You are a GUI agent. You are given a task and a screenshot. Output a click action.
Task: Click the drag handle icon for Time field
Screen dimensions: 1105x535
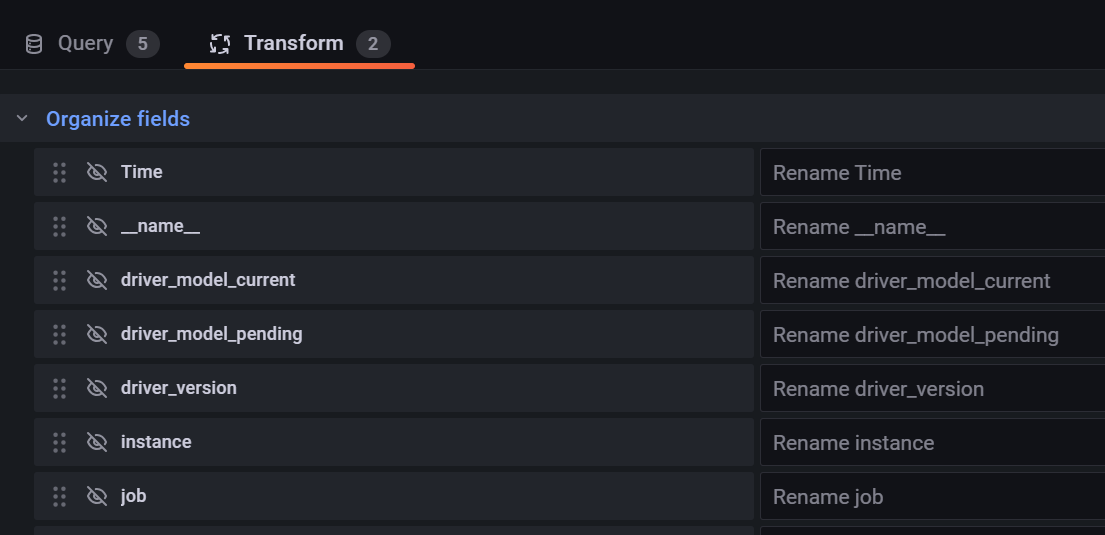tap(59, 172)
